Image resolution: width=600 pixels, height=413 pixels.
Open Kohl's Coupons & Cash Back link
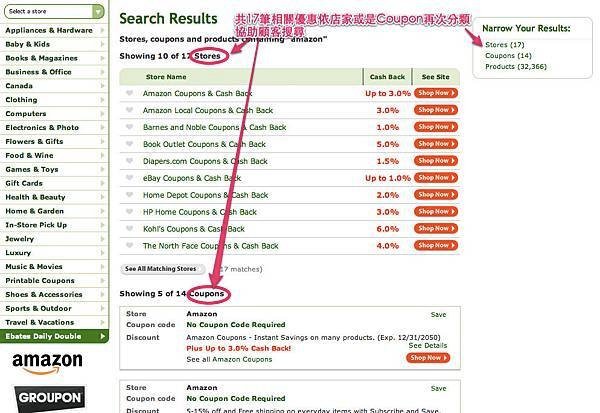[x=194, y=229]
